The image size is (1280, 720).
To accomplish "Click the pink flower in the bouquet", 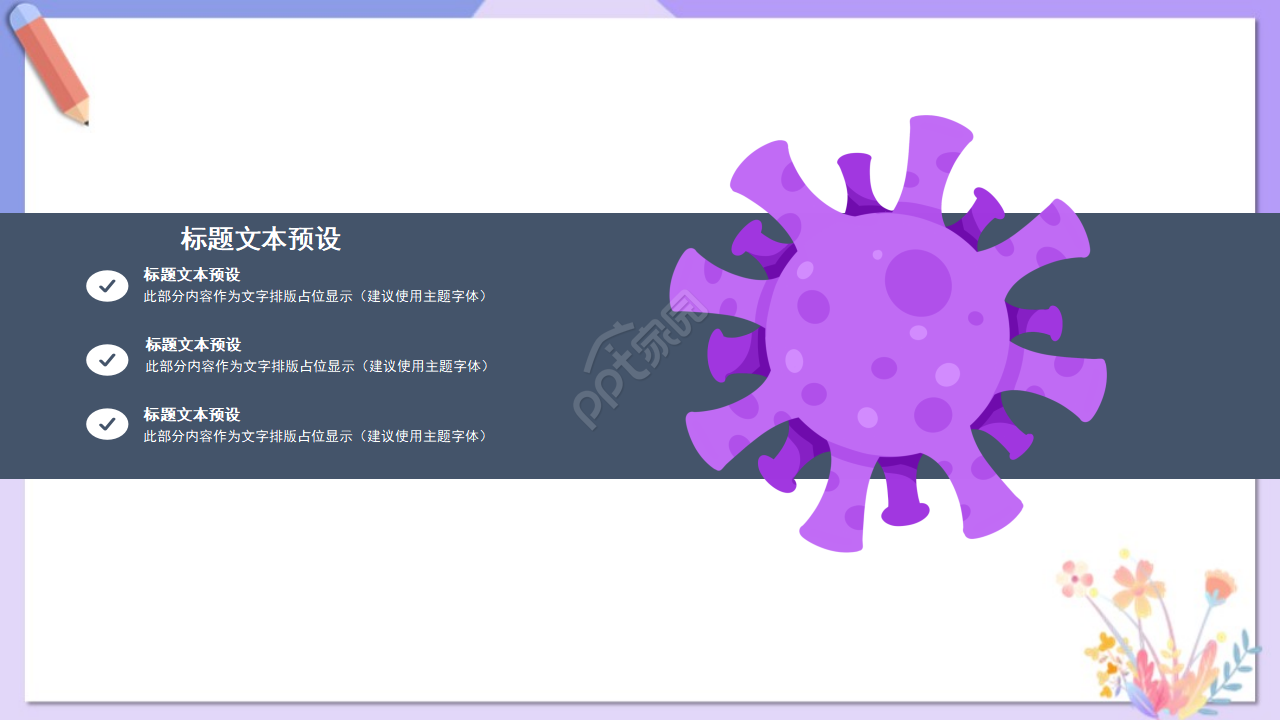I will coord(1075,578).
